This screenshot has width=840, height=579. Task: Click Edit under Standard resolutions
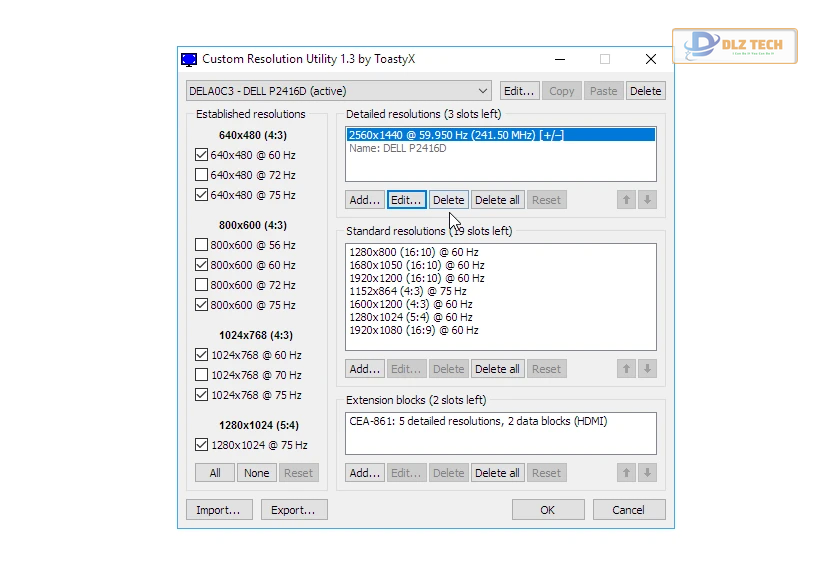tap(407, 369)
